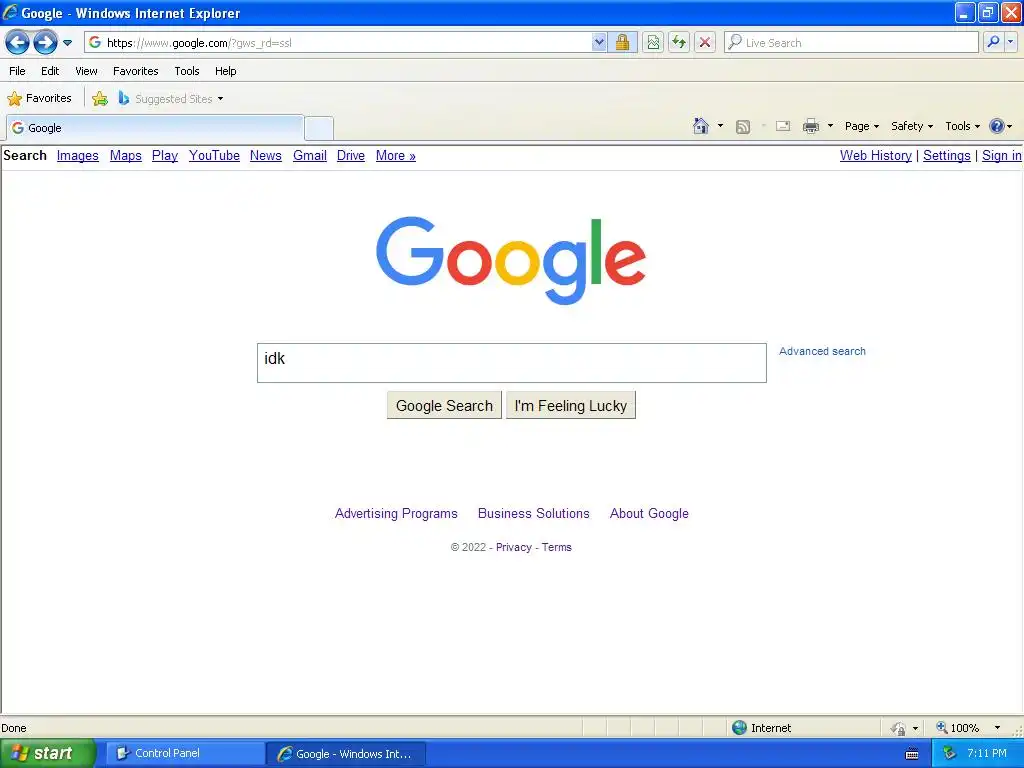Open Google Settings link
The image size is (1024, 768).
(x=946, y=155)
